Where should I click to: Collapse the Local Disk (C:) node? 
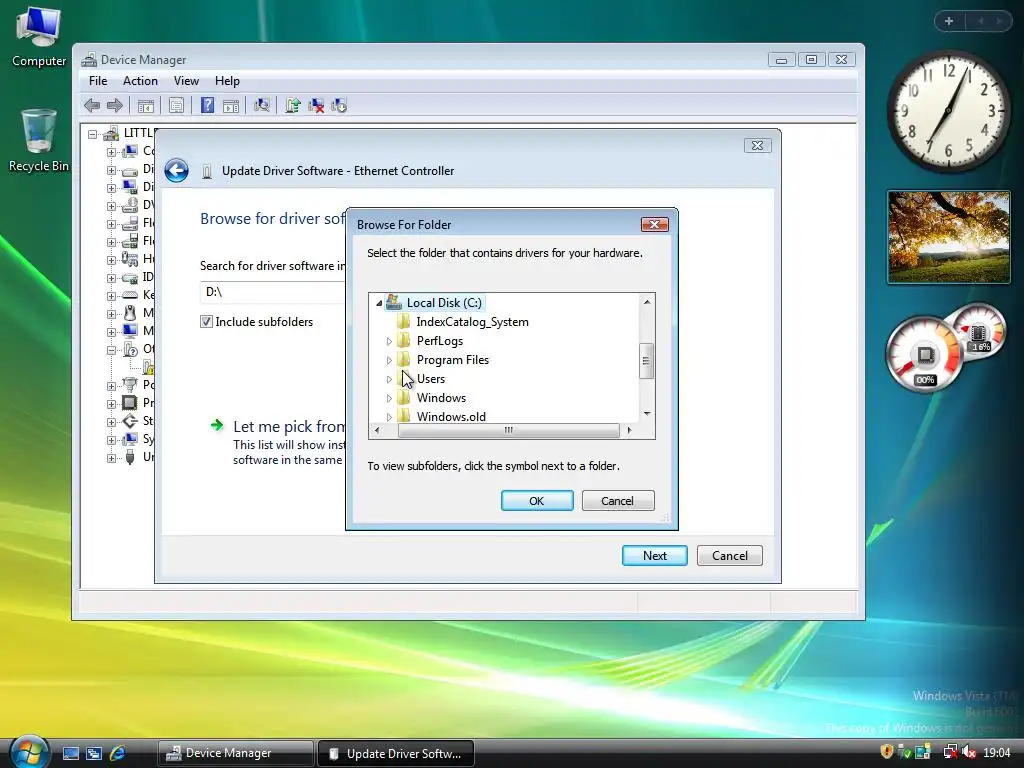point(379,303)
